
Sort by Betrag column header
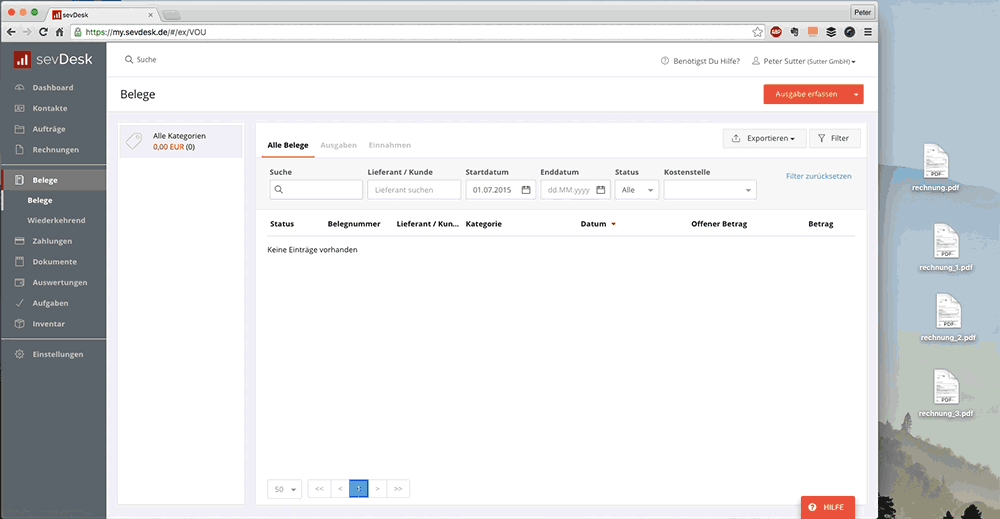821,224
